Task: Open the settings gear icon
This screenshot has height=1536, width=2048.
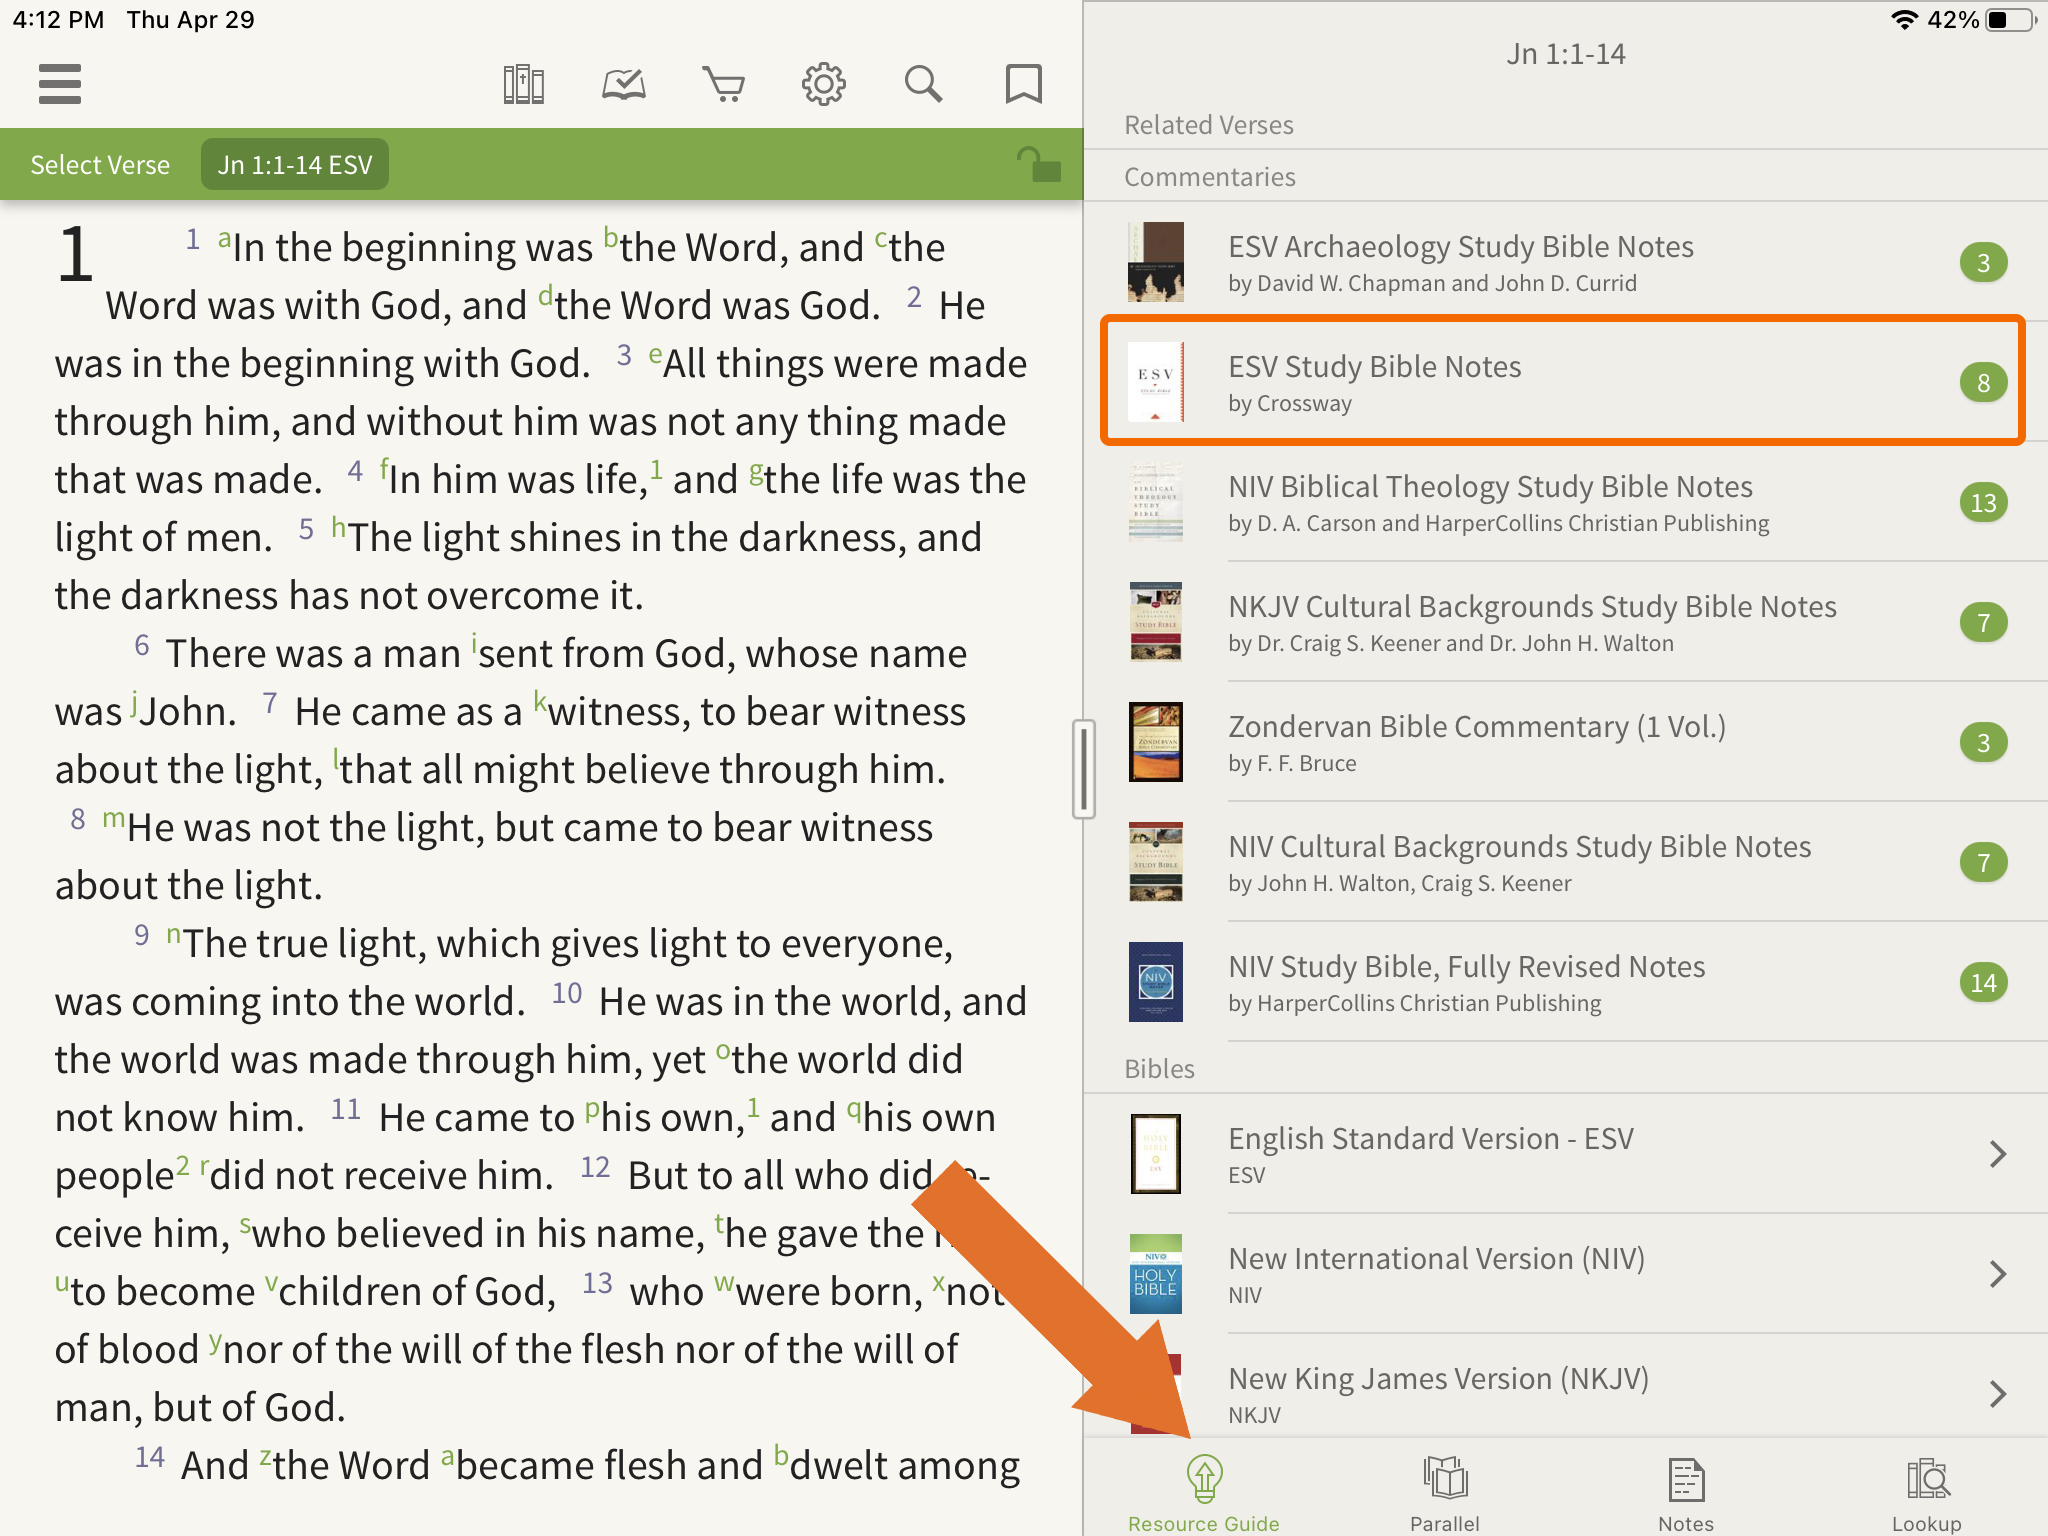Action: [823, 84]
